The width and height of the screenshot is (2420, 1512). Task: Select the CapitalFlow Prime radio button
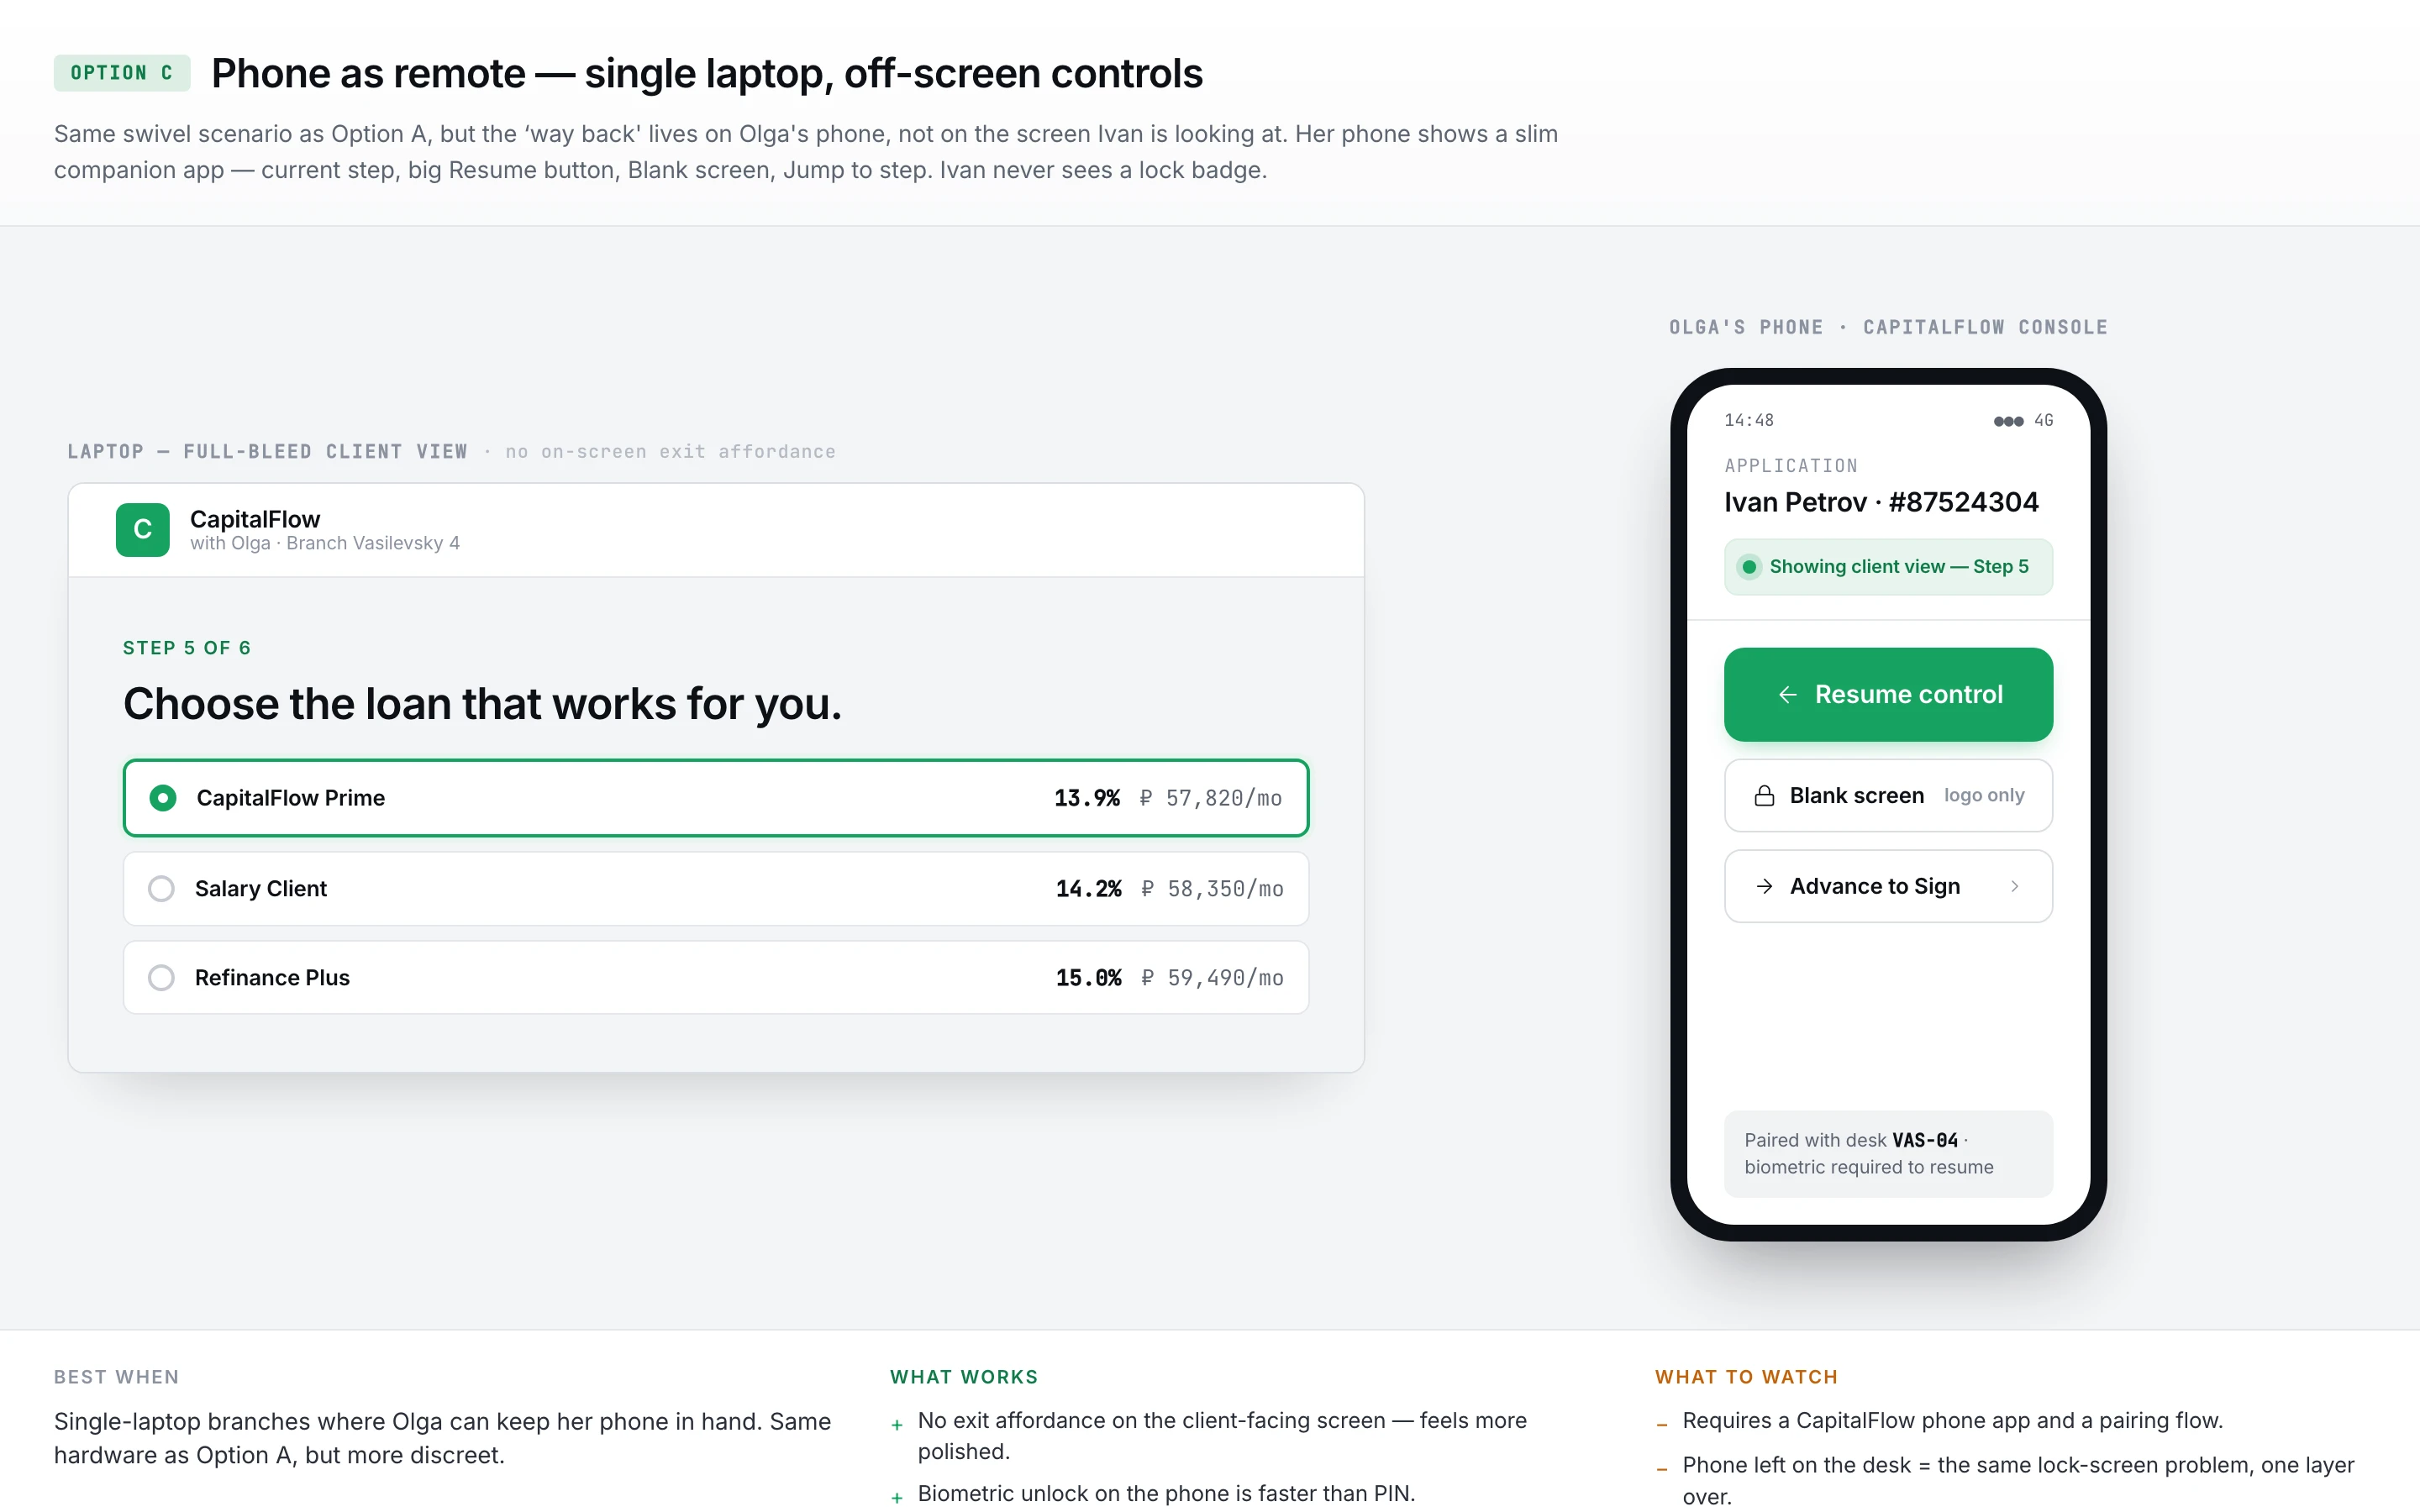[163, 798]
